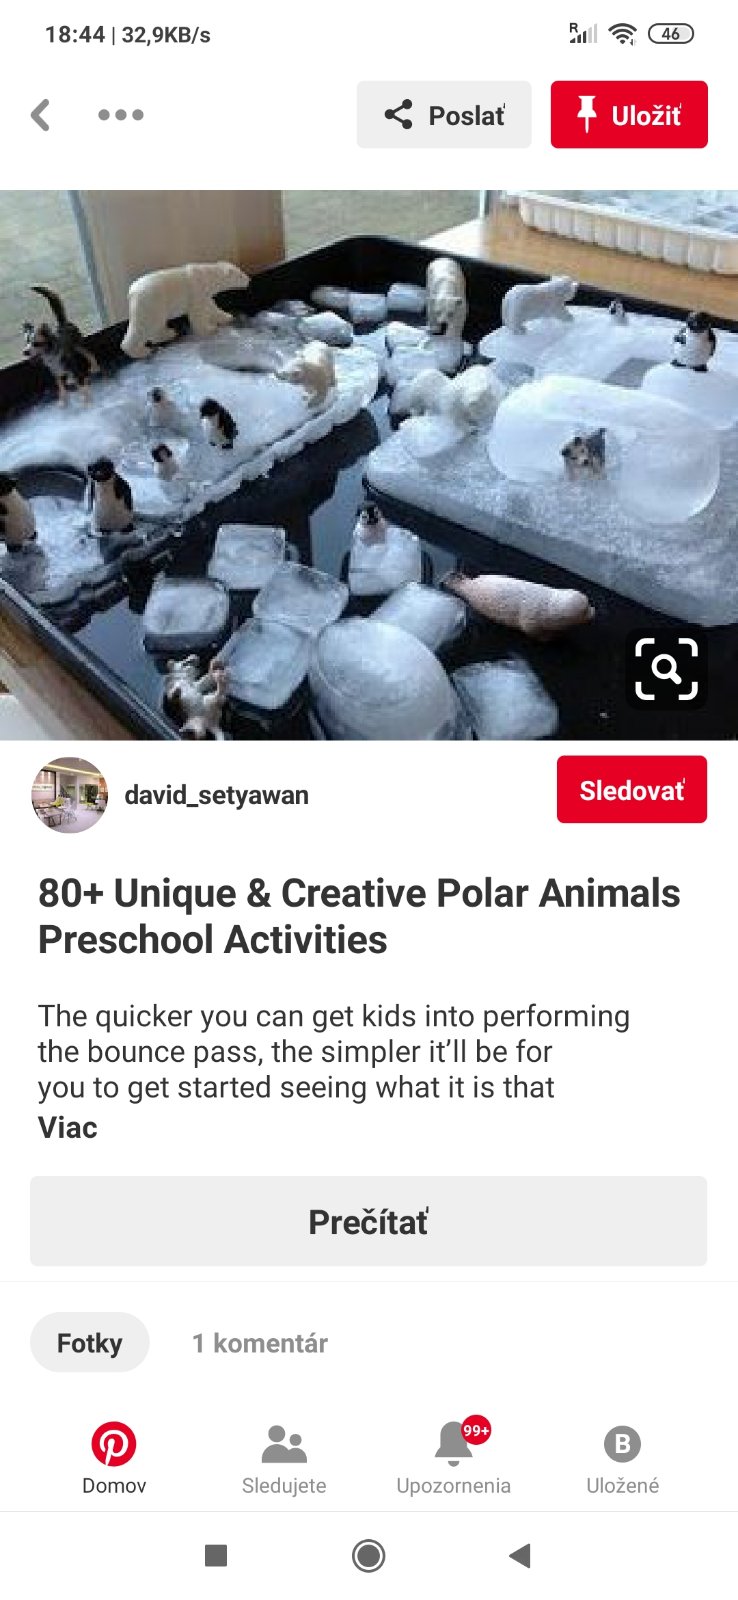
Task: Select the Fotky tab
Action: 90,1342
